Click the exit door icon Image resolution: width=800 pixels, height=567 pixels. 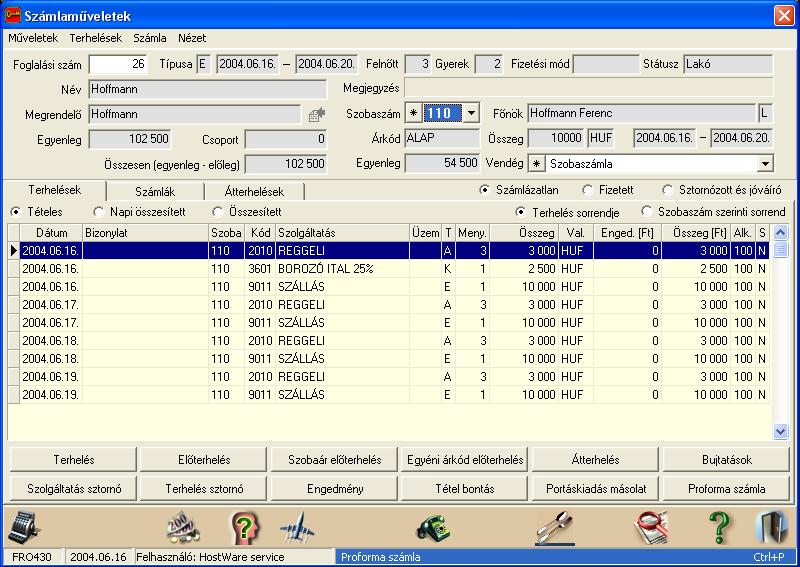(x=771, y=528)
